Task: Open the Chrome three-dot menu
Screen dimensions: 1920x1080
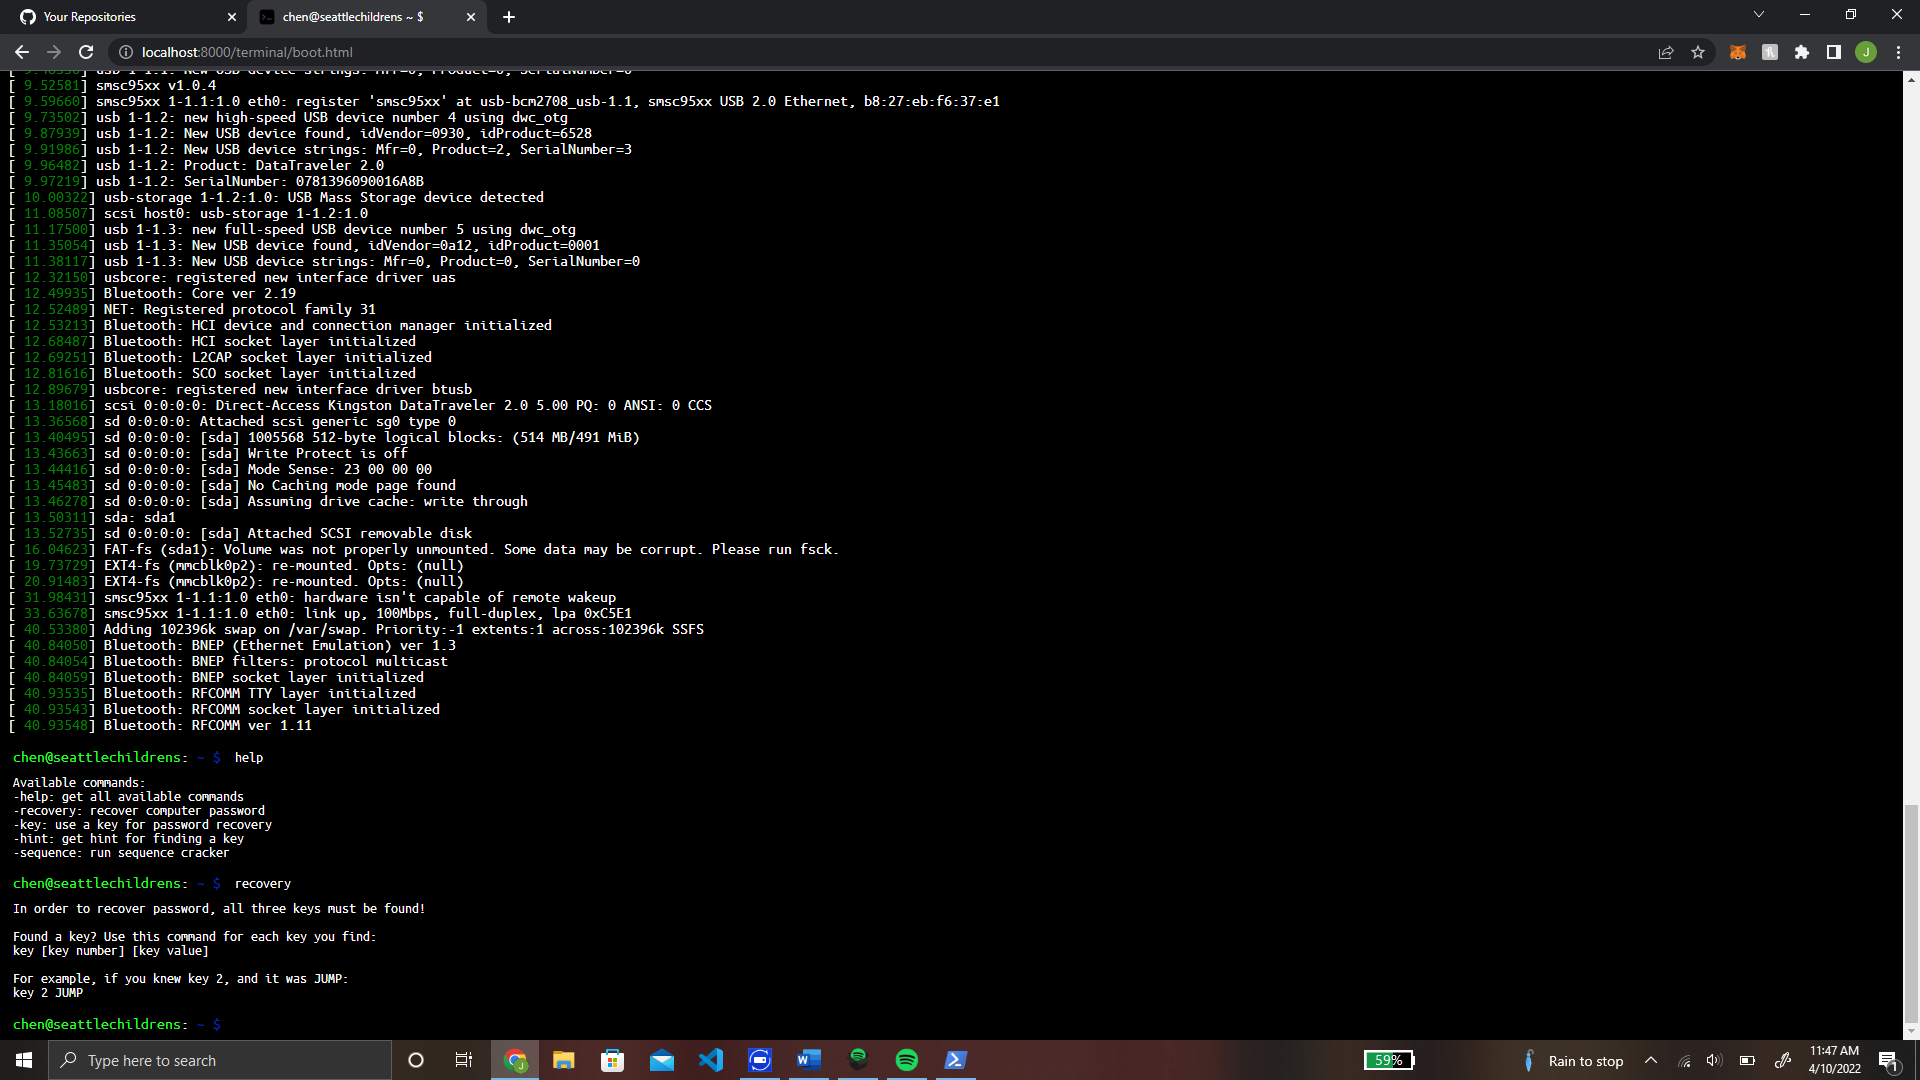Action: tap(1898, 52)
